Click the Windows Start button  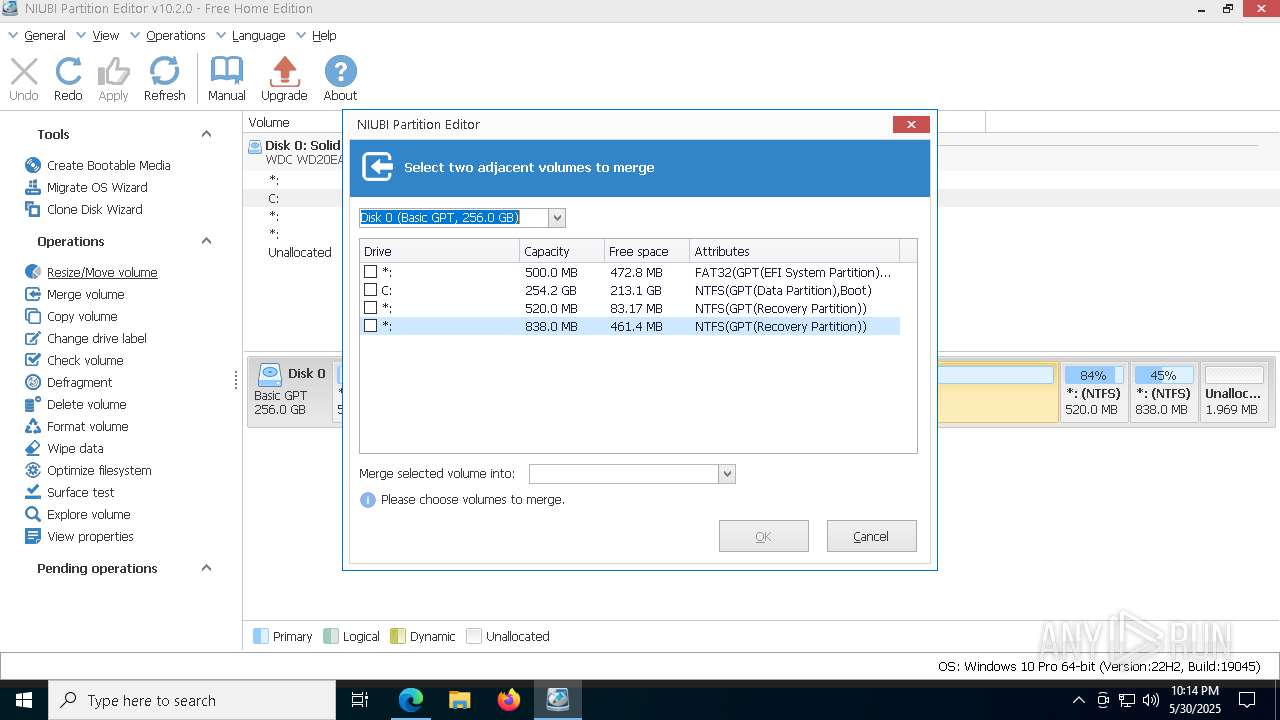click(24, 700)
